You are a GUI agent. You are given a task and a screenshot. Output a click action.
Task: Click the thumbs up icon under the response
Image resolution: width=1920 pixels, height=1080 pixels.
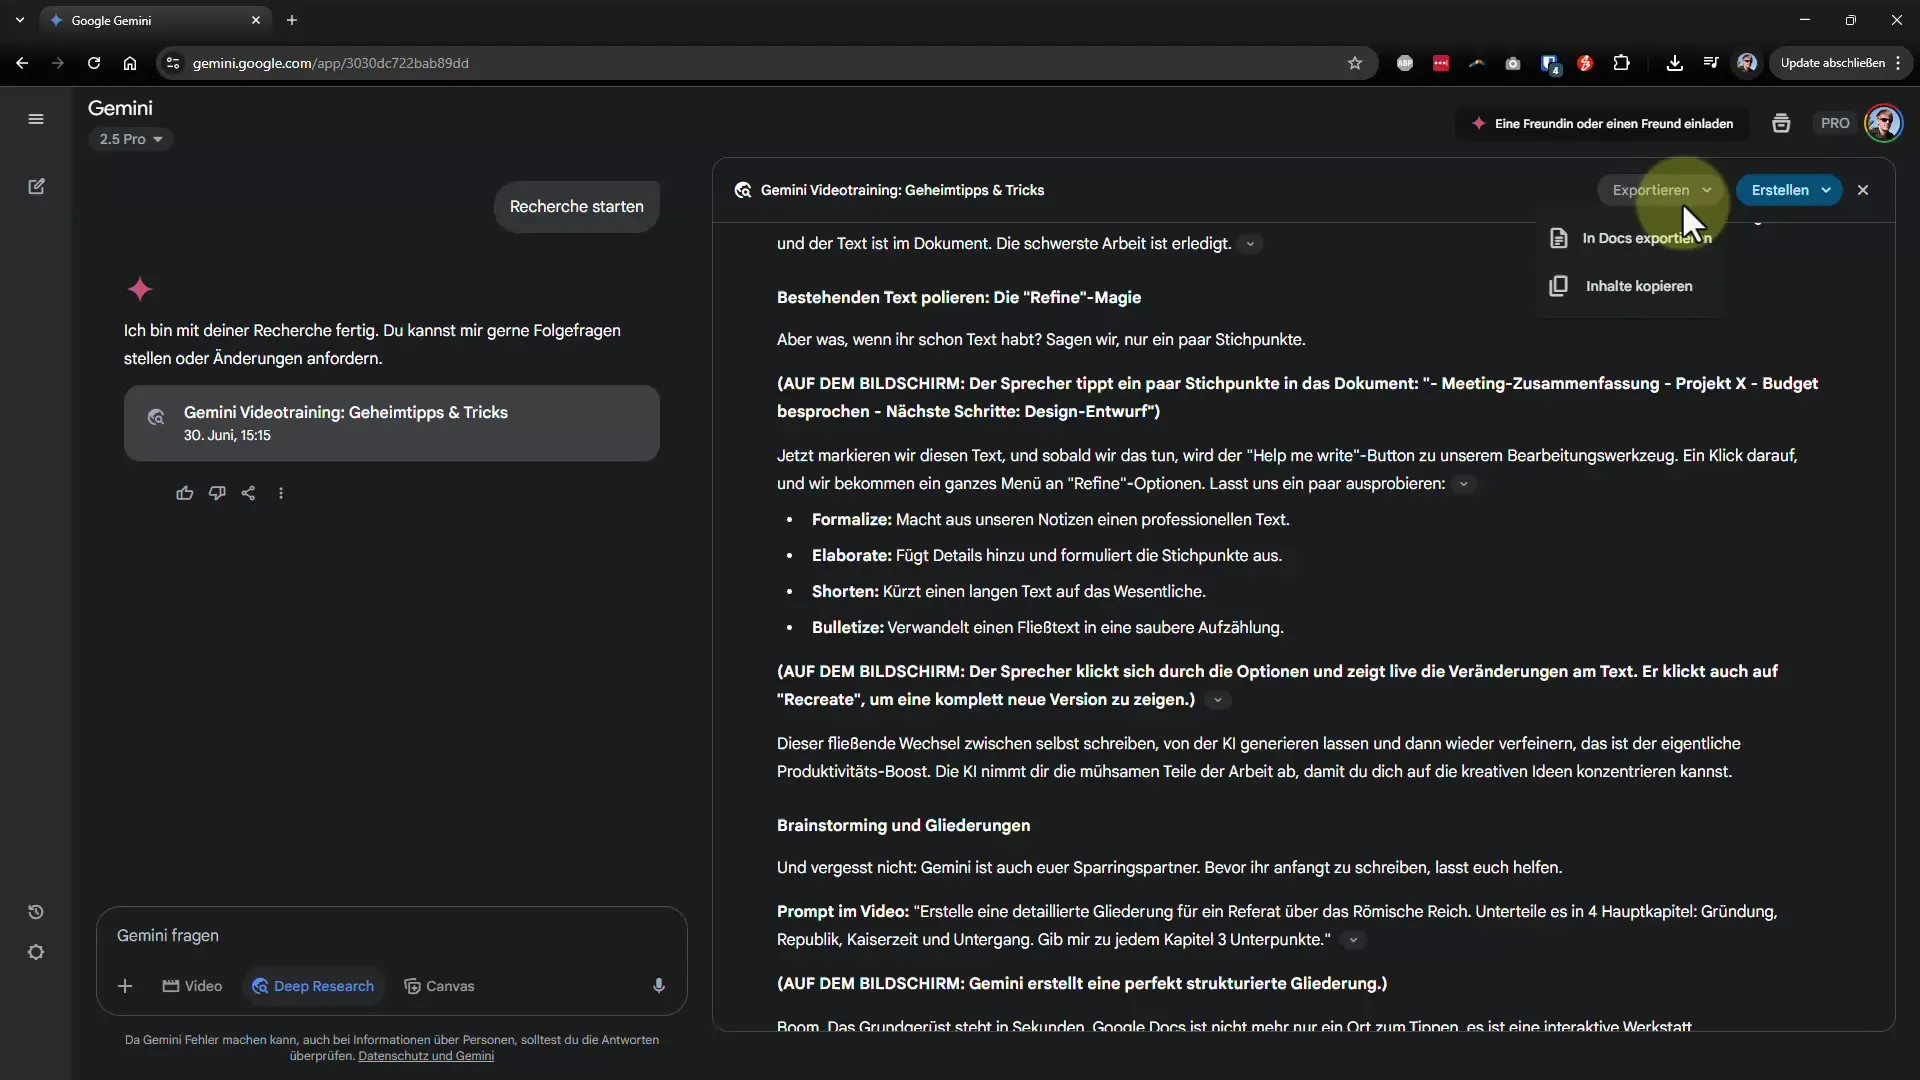pos(184,493)
